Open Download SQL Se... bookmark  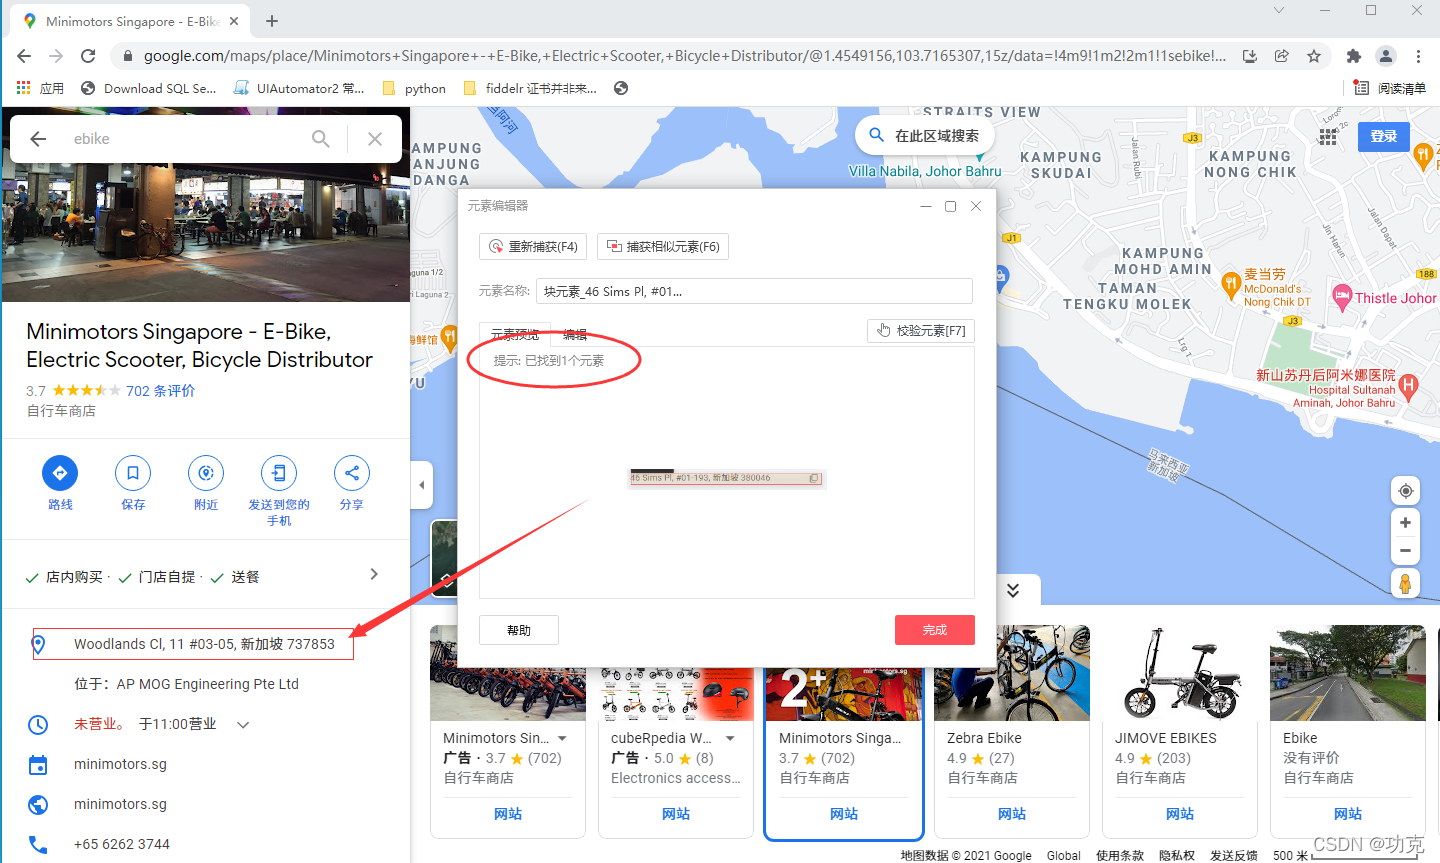coord(149,88)
